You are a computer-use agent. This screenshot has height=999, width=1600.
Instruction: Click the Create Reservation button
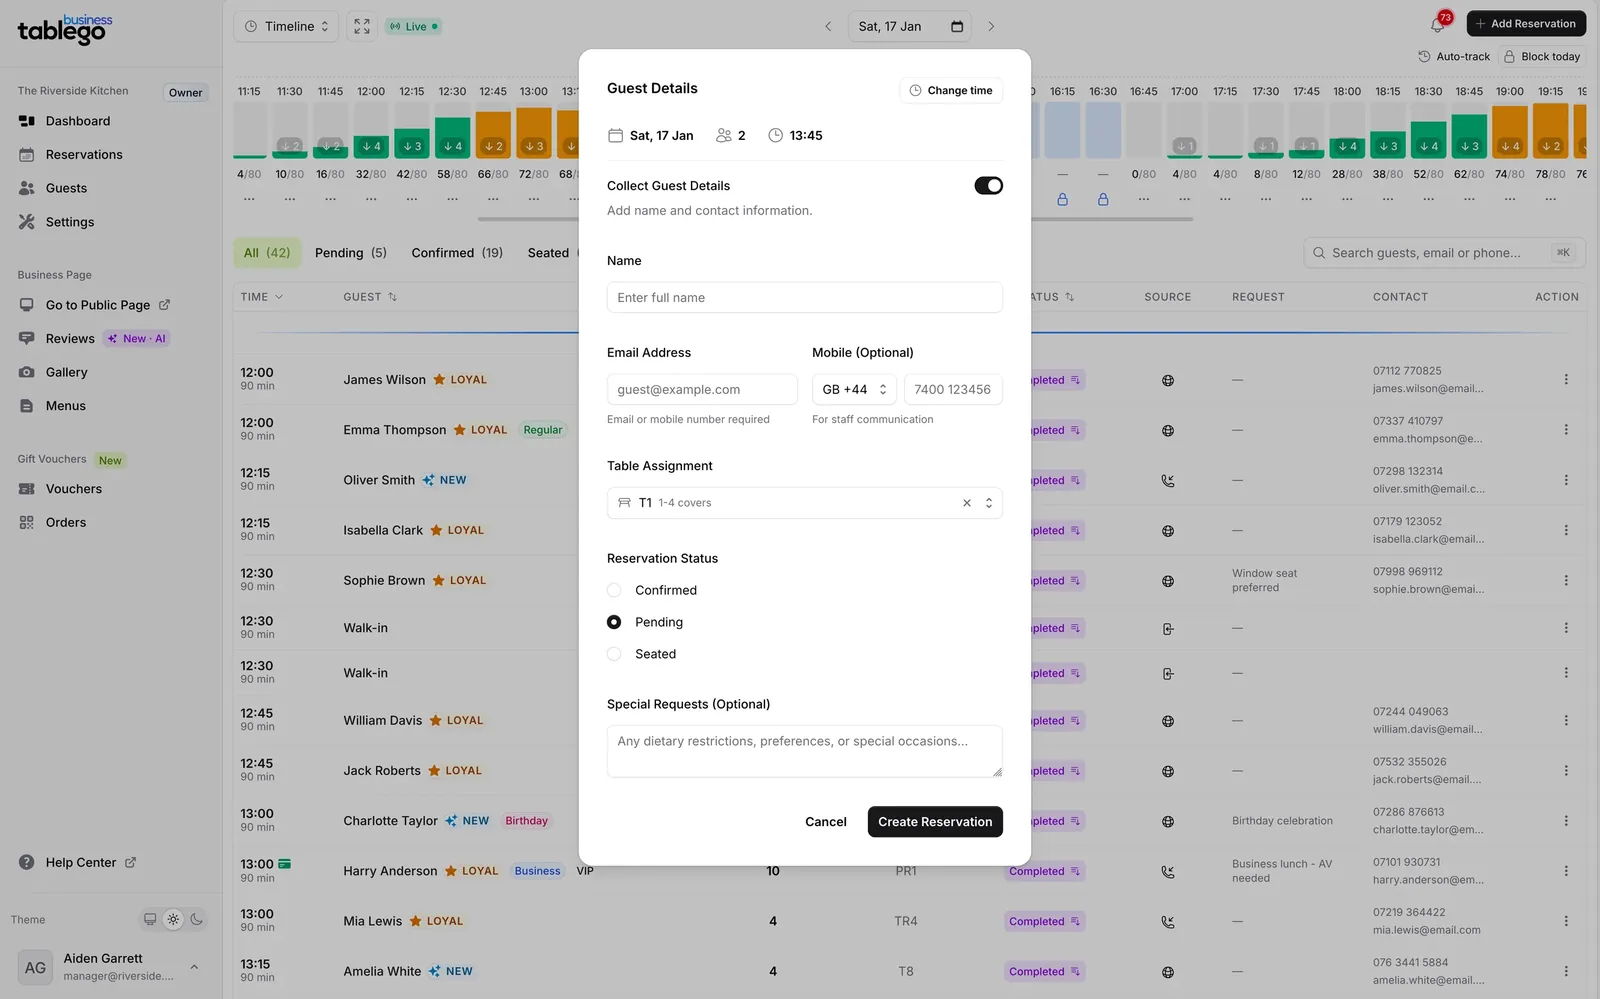(x=935, y=822)
